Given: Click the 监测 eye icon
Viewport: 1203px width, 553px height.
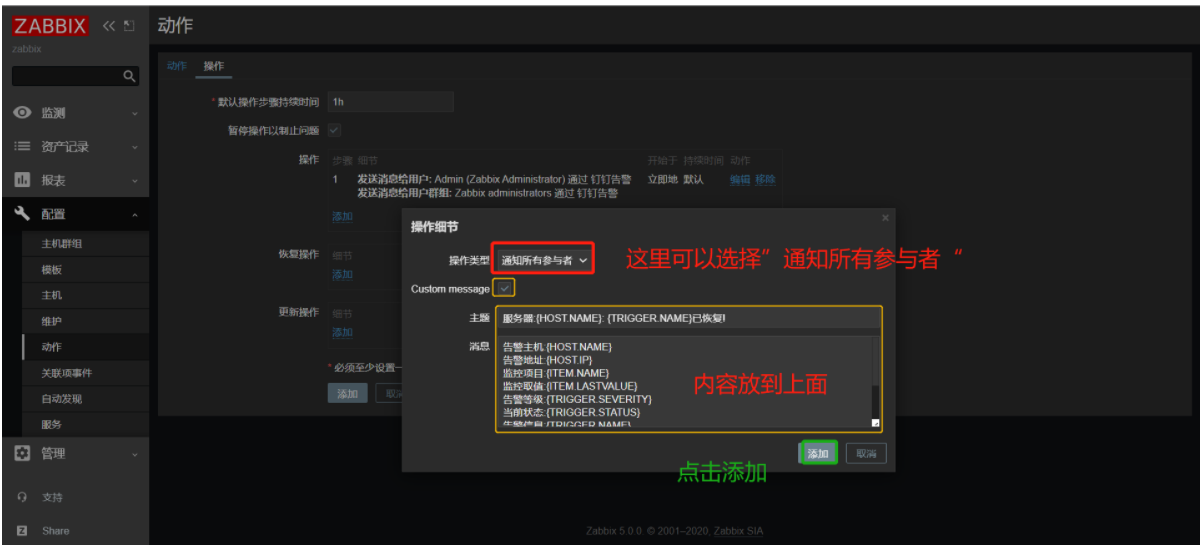Looking at the screenshot, I should click(x=22, y=113).
